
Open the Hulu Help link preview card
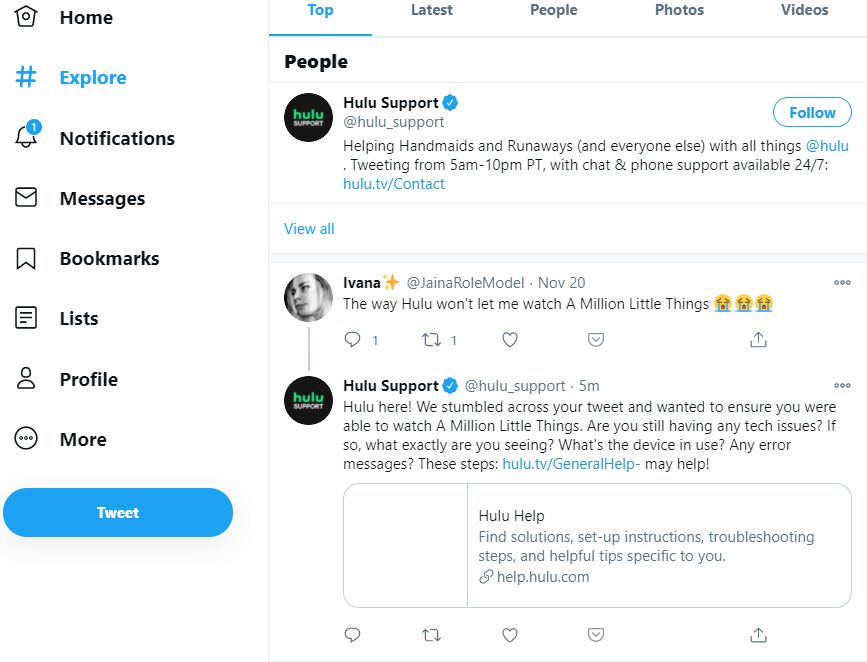(597, 546)
